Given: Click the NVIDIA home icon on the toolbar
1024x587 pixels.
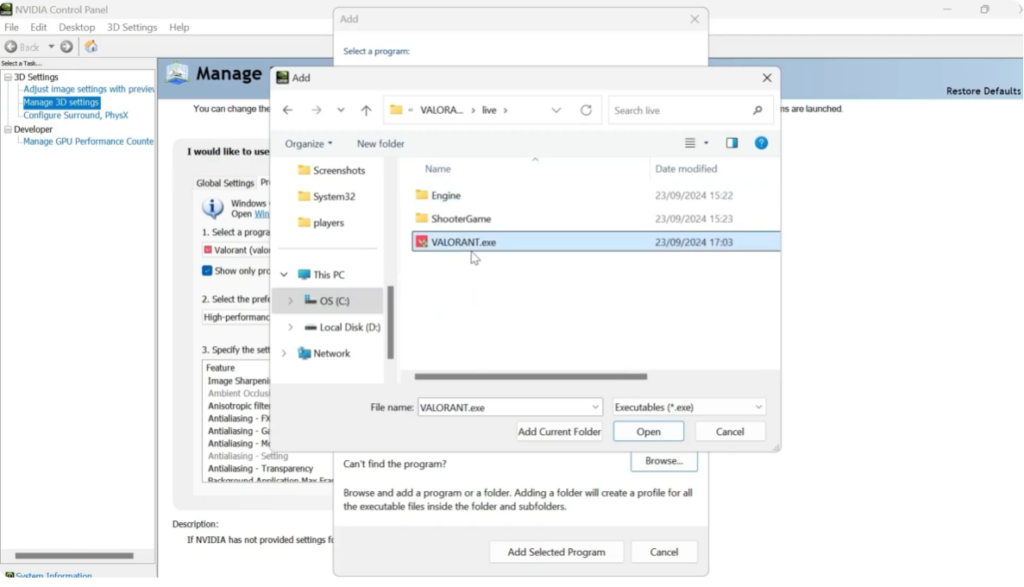Looking at the screenshot, I should tap(90, 47).
